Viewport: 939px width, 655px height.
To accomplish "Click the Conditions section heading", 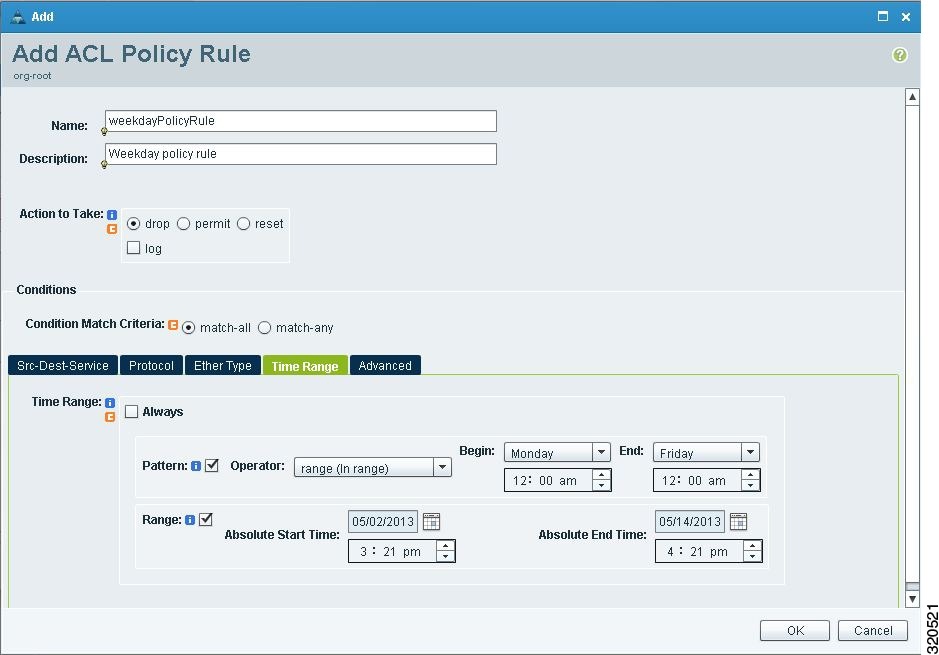I will point(46,290).
